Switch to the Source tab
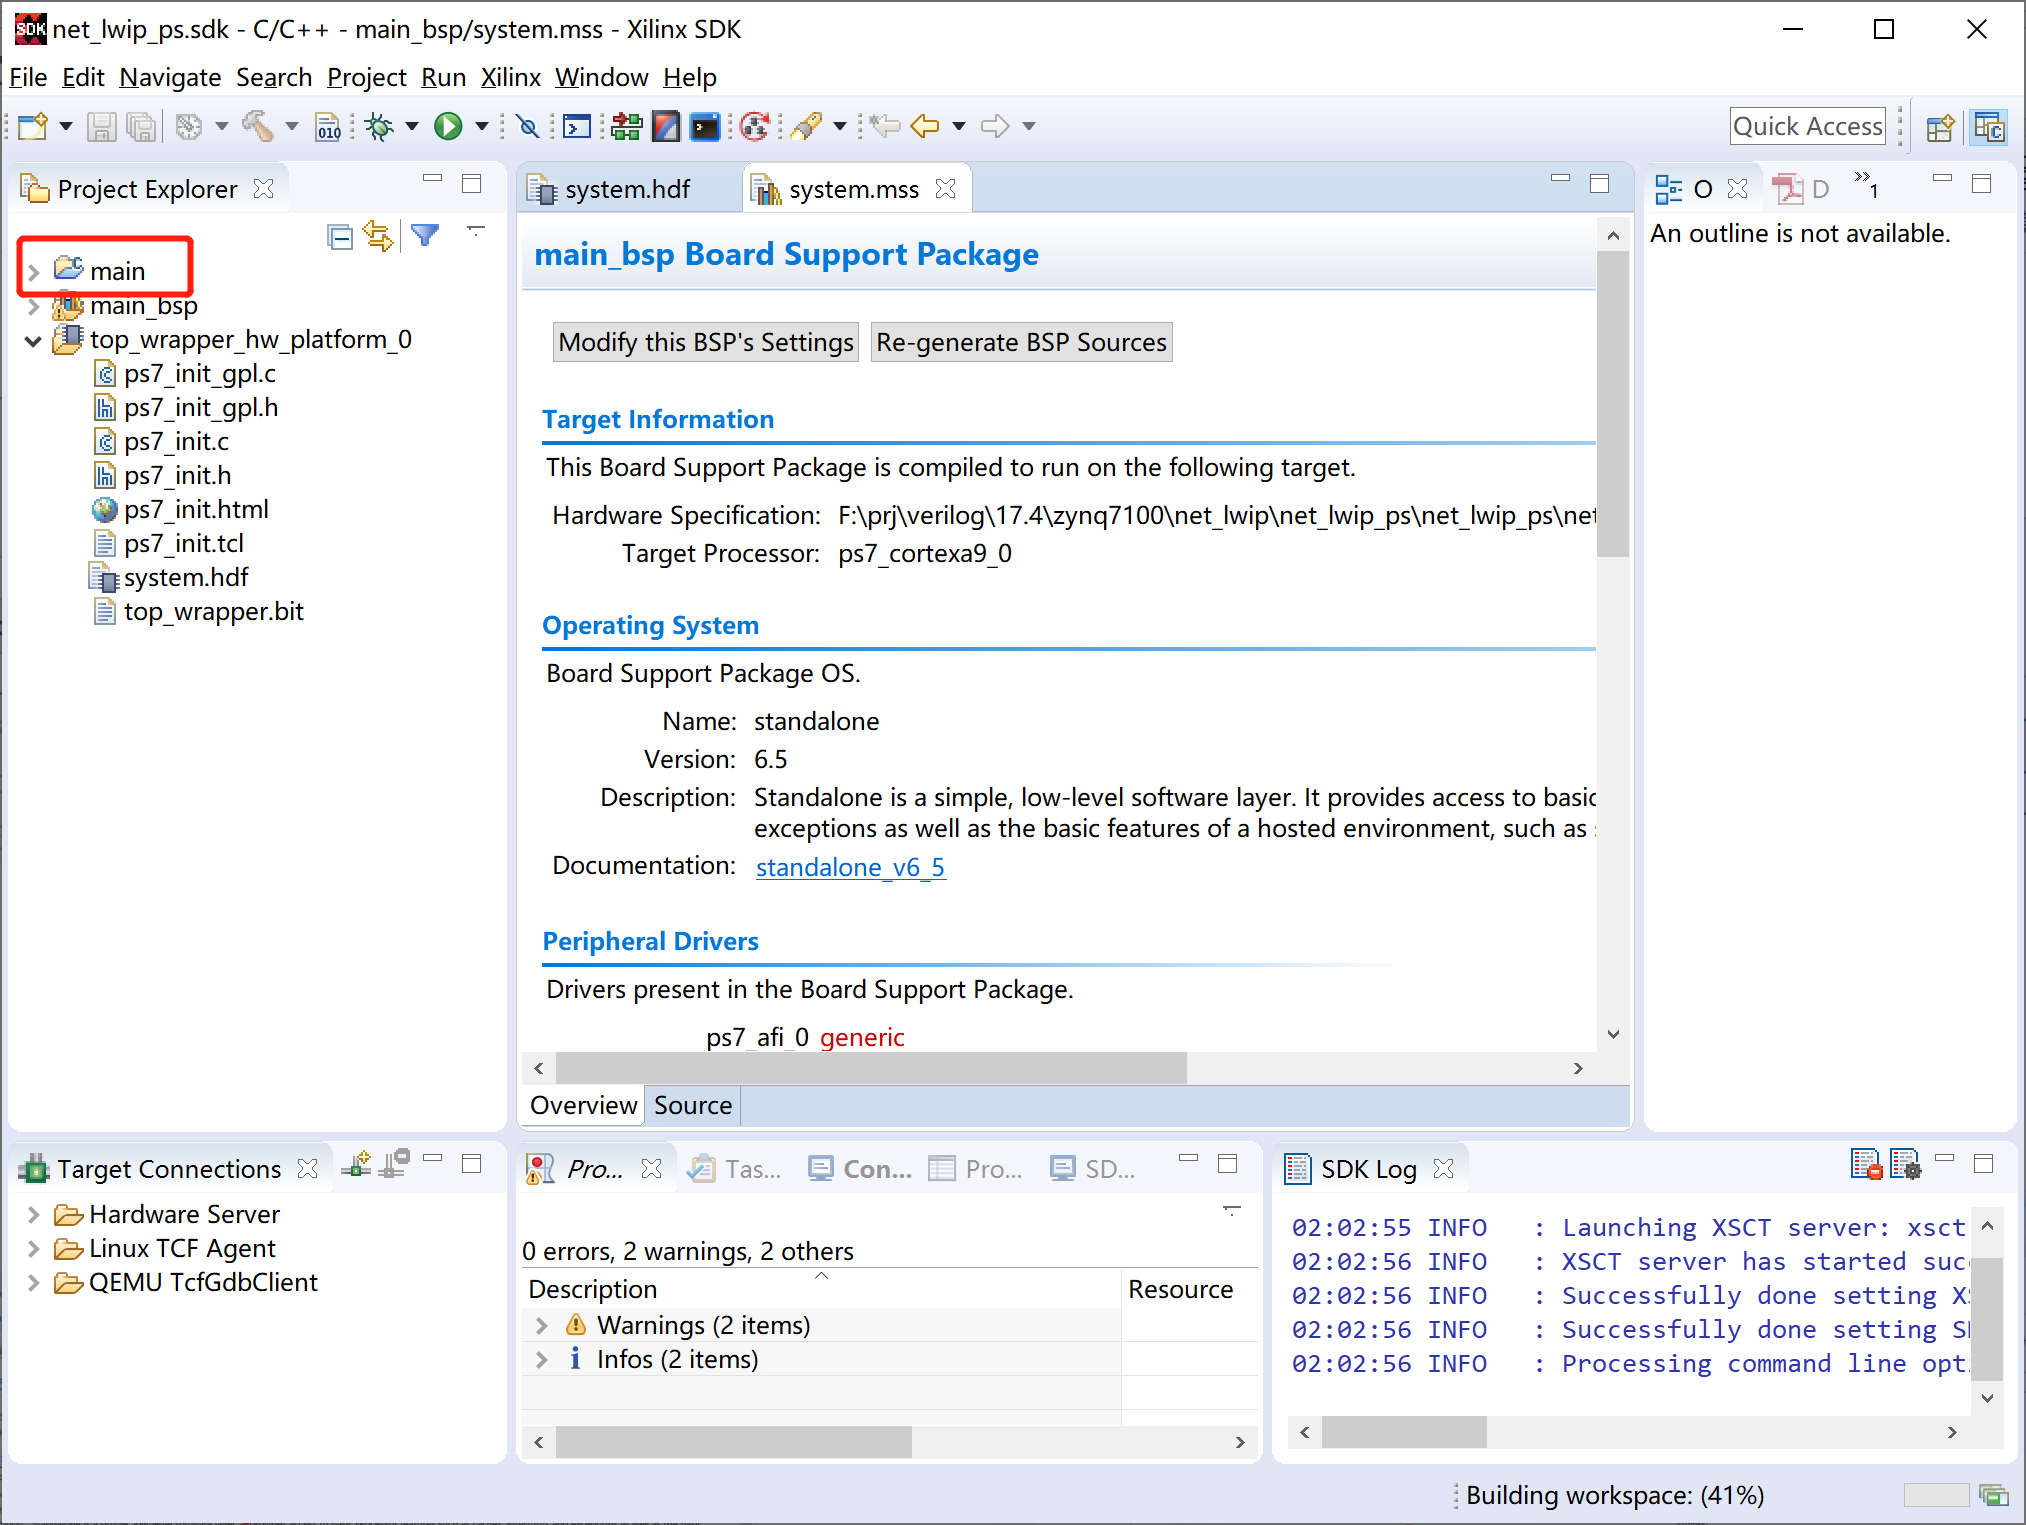The height and width of the screenshot is (1525, 2026). (x=693, y=1106)
